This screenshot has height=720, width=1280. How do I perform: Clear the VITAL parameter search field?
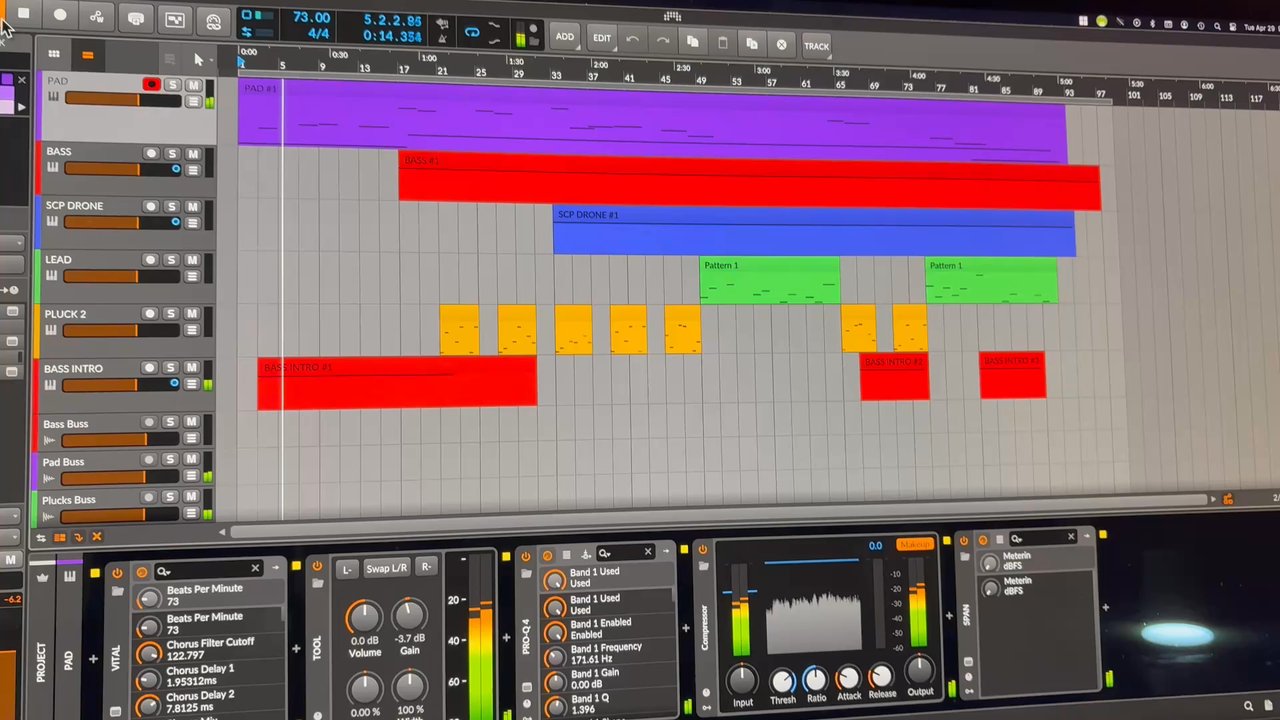[x=255, y=568]
